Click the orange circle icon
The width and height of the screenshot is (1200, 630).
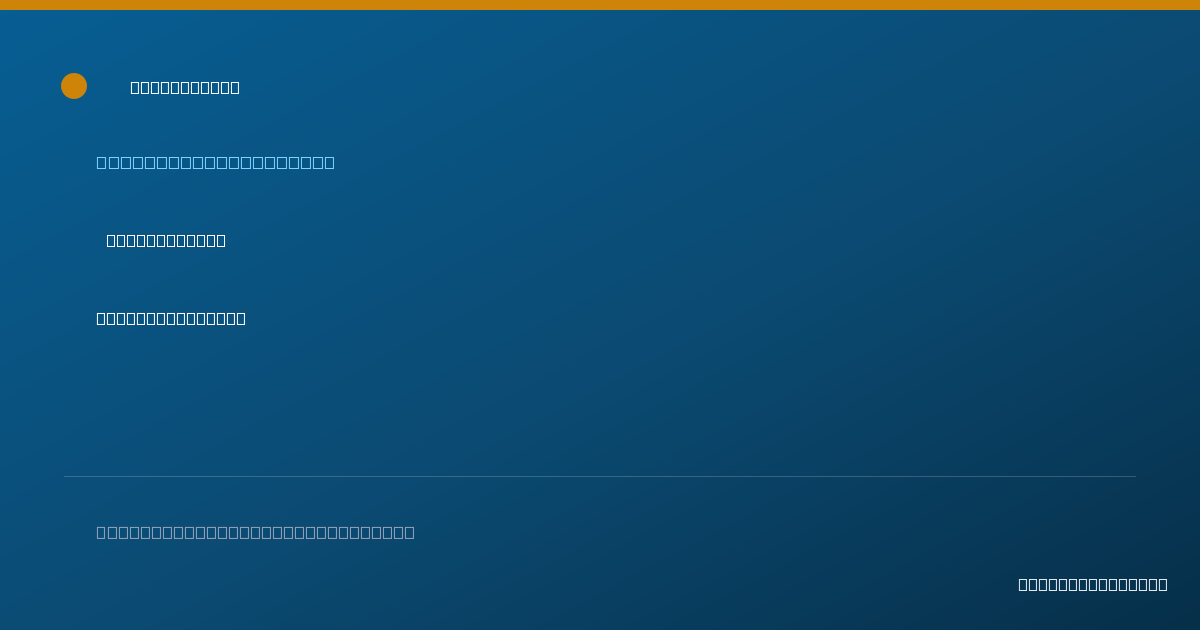pyautogui.click(x=74, y=86)
